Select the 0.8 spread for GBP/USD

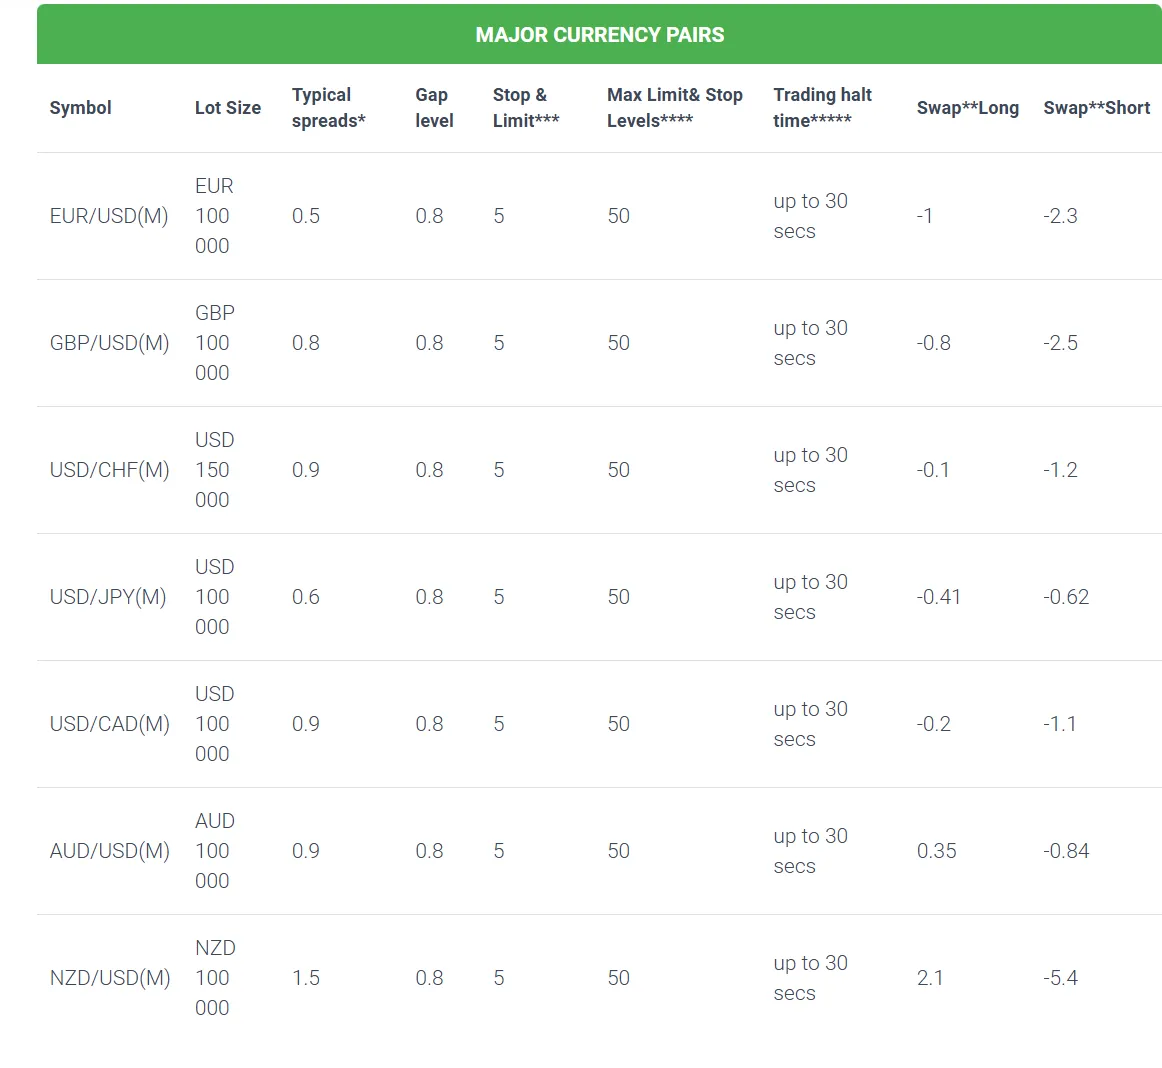306,343
